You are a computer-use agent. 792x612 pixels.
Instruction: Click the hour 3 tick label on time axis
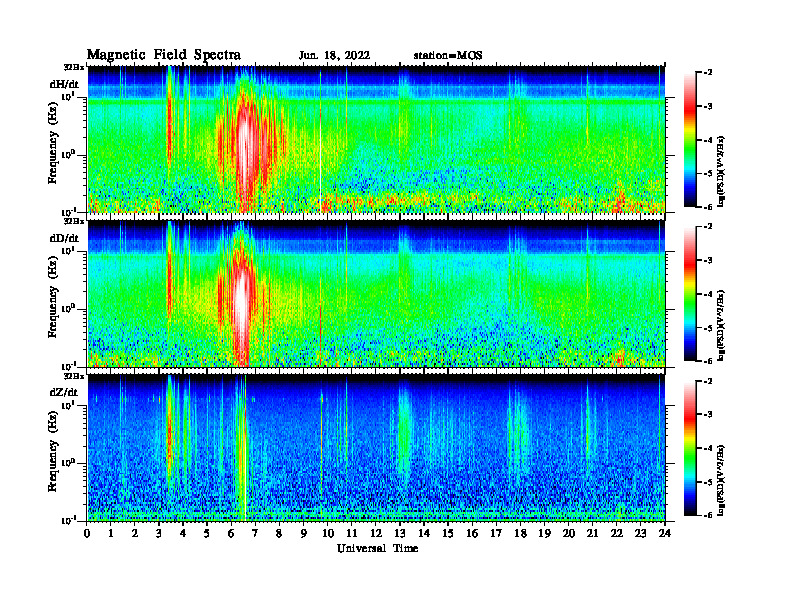click(x=159, y=534)
